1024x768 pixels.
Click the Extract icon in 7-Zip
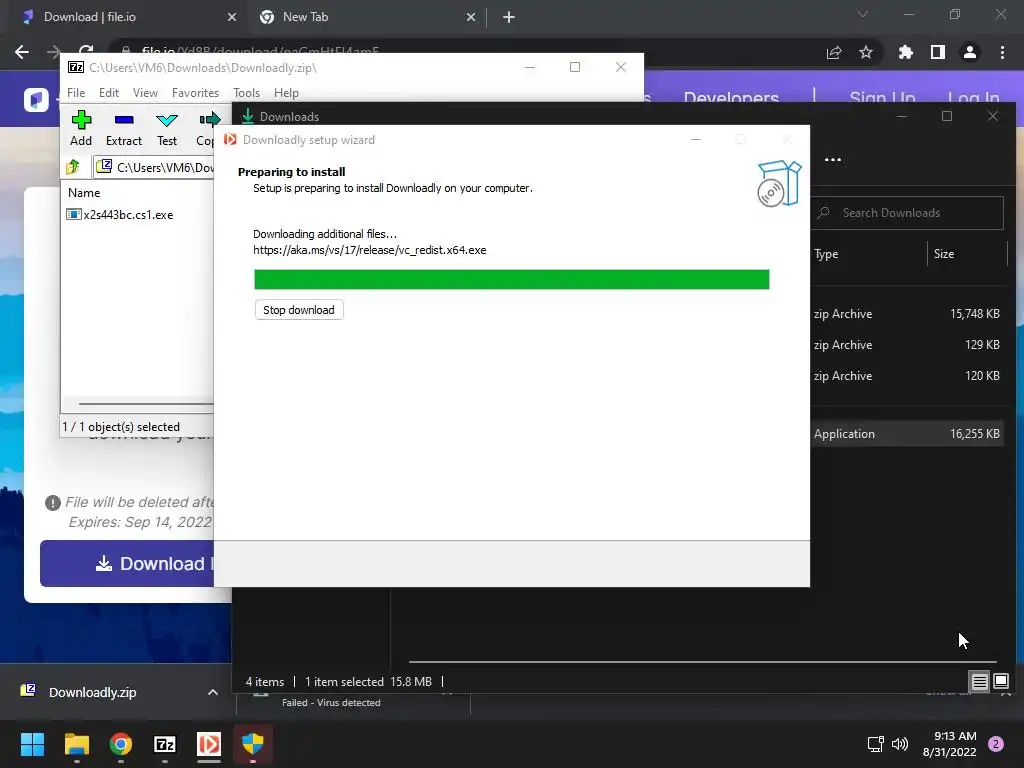click(x=123, y=120)
